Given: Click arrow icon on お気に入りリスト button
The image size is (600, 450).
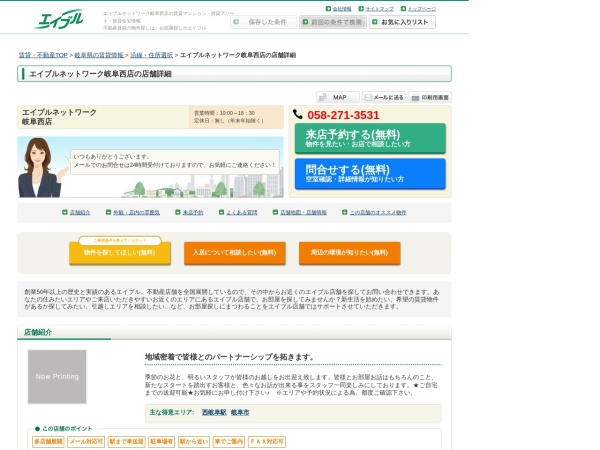Looking at the screenshot, I should (375, 22).
